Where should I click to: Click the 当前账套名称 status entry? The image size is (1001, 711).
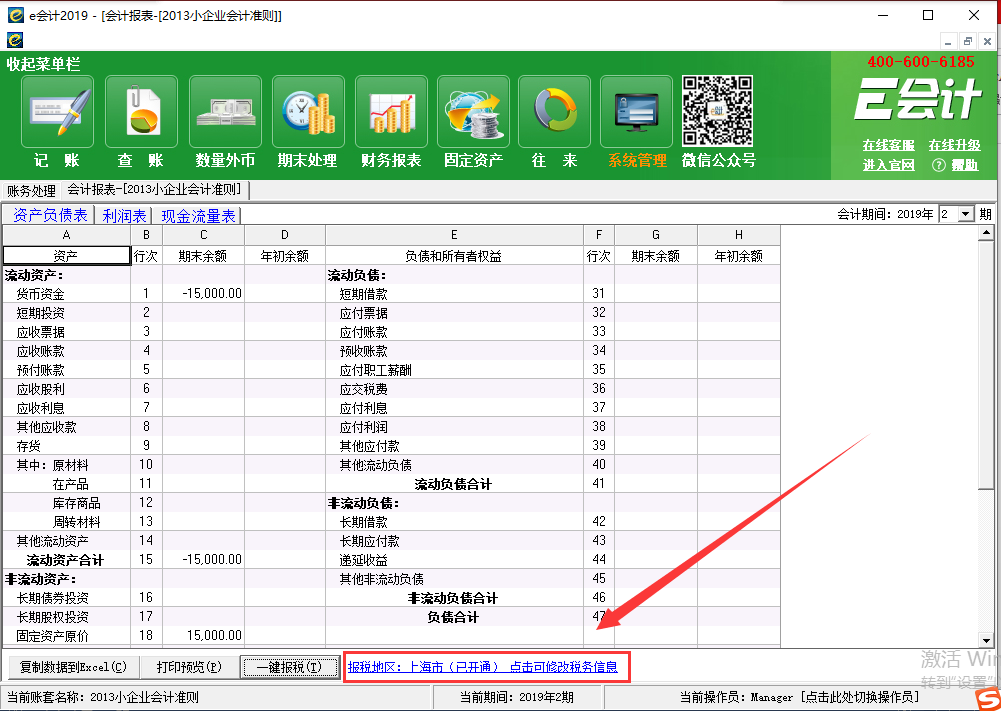(x=103, y=697)
